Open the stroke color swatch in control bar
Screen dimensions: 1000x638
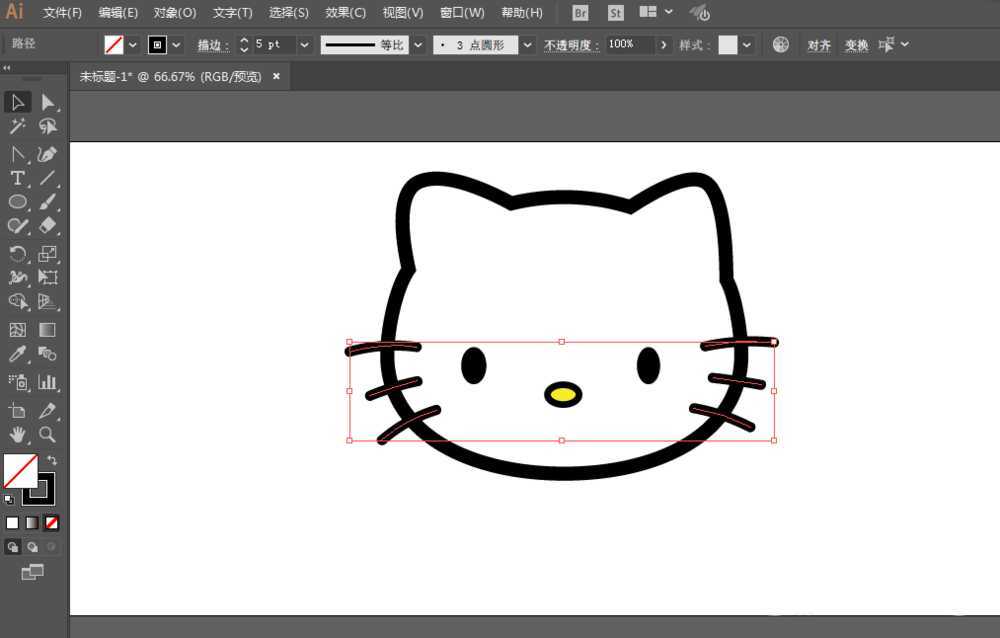(160, 44)
